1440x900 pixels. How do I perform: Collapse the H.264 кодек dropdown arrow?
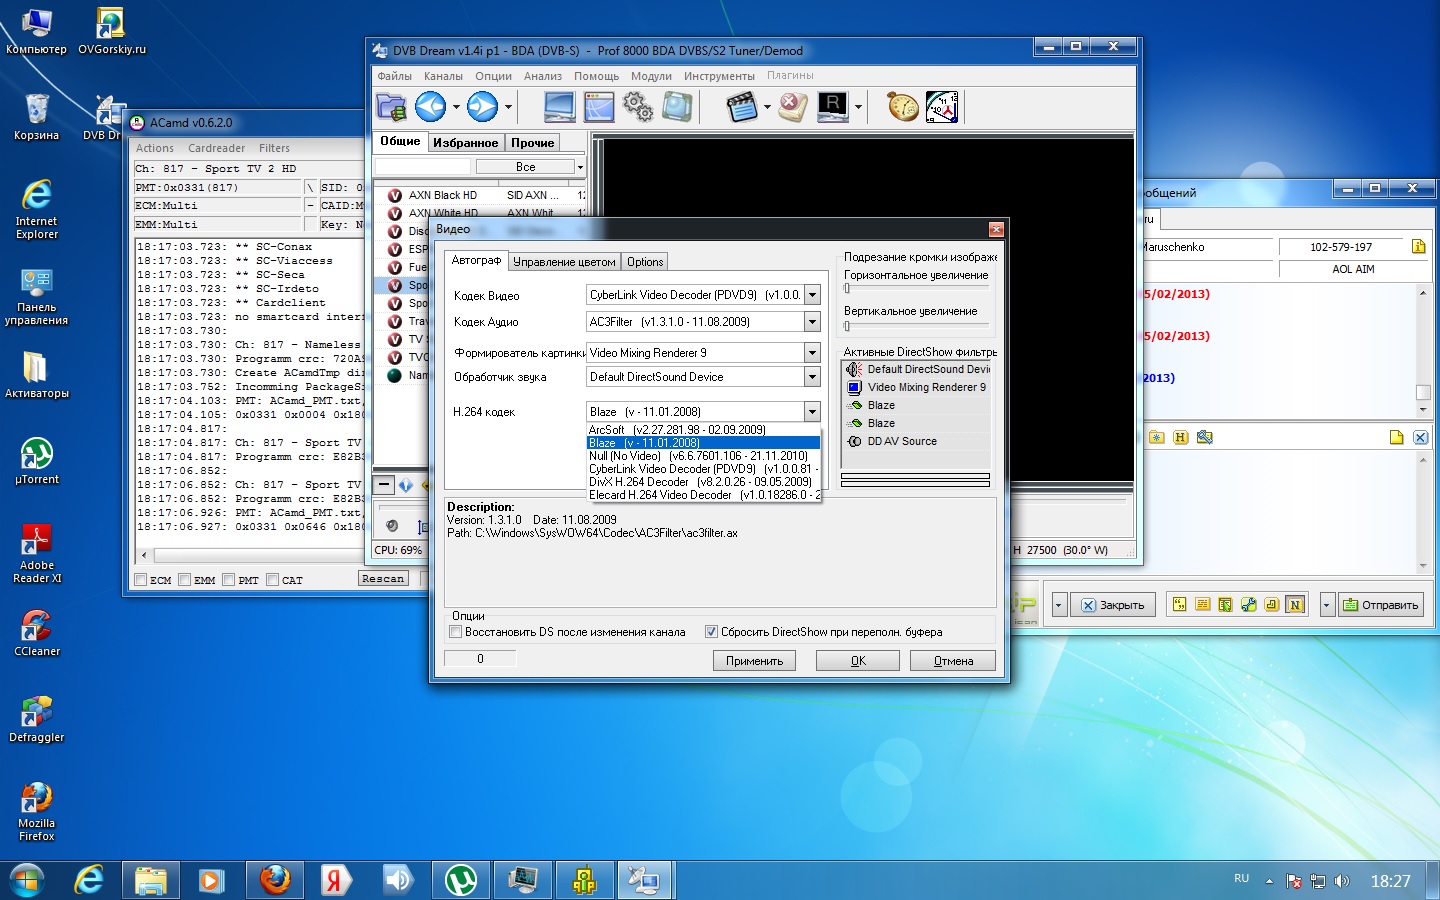[812, 412]
